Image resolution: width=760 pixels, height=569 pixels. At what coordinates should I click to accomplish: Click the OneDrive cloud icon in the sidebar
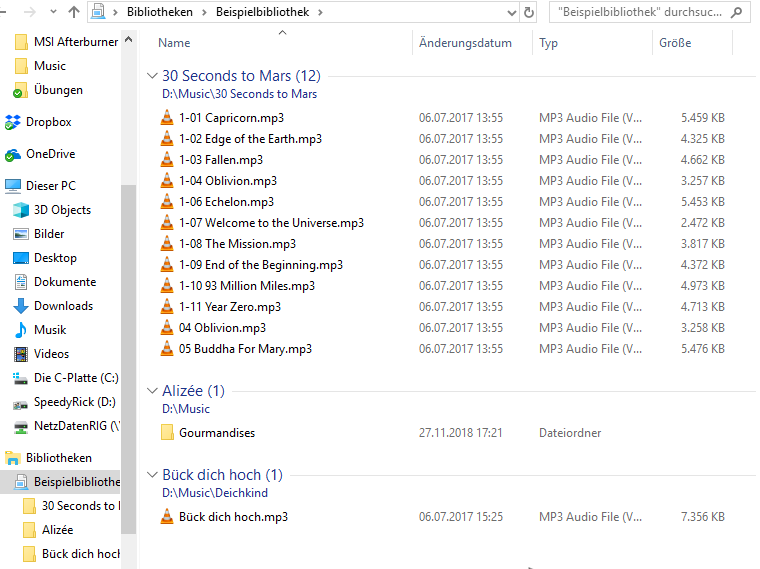[x=13, y=155]
